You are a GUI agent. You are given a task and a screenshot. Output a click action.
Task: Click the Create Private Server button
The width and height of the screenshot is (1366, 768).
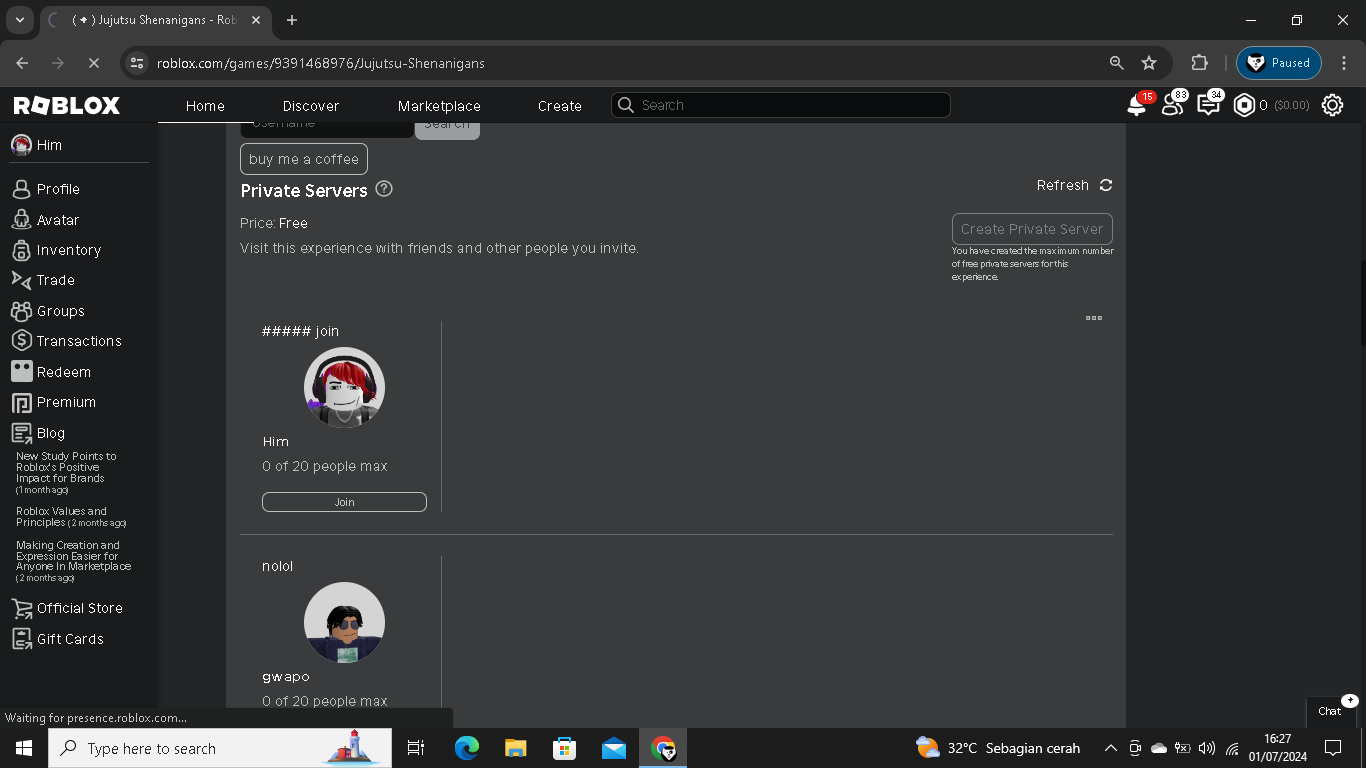coord(1032,229)
